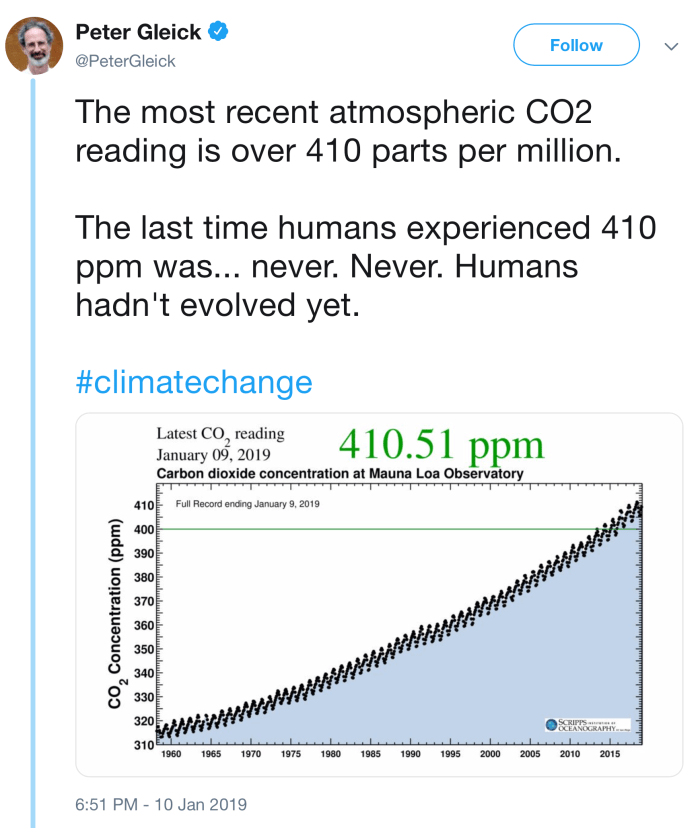This screenshot has height=828, width=700.
Task: Click the Scripps Oceanography logo in chart
Action: (585, 723)
